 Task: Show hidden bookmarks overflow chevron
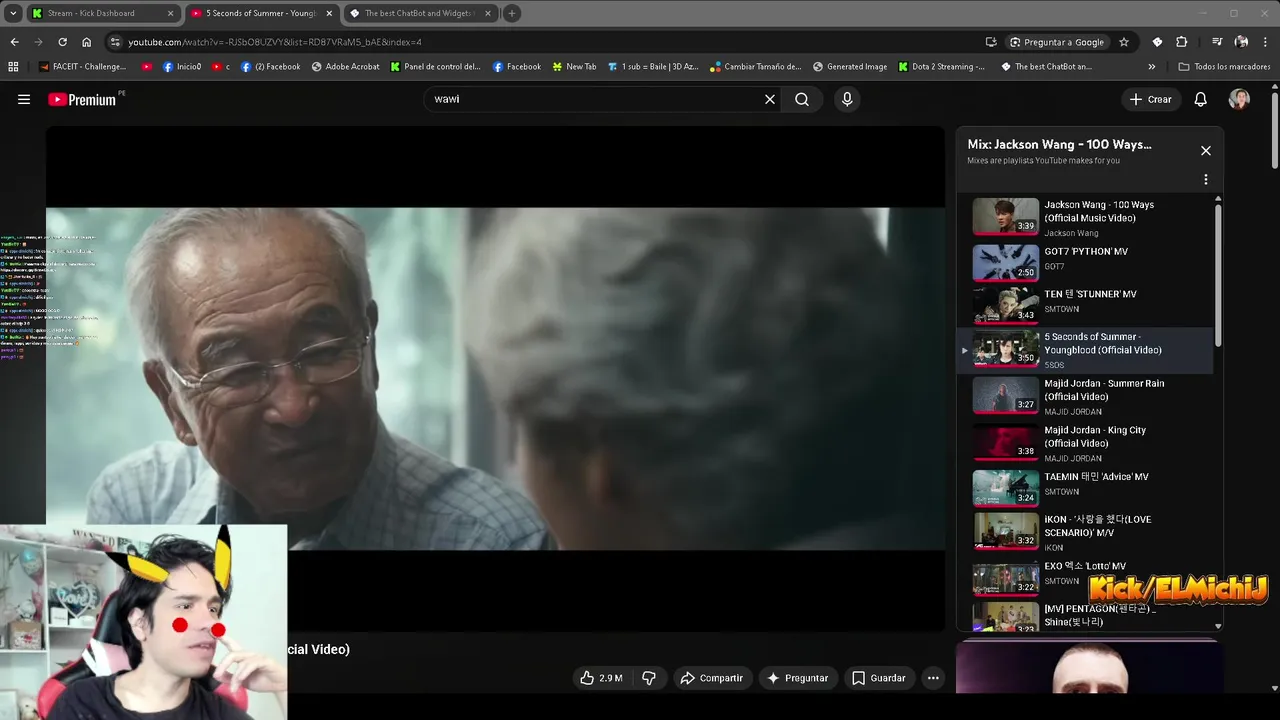click(x=1151, y=67)
